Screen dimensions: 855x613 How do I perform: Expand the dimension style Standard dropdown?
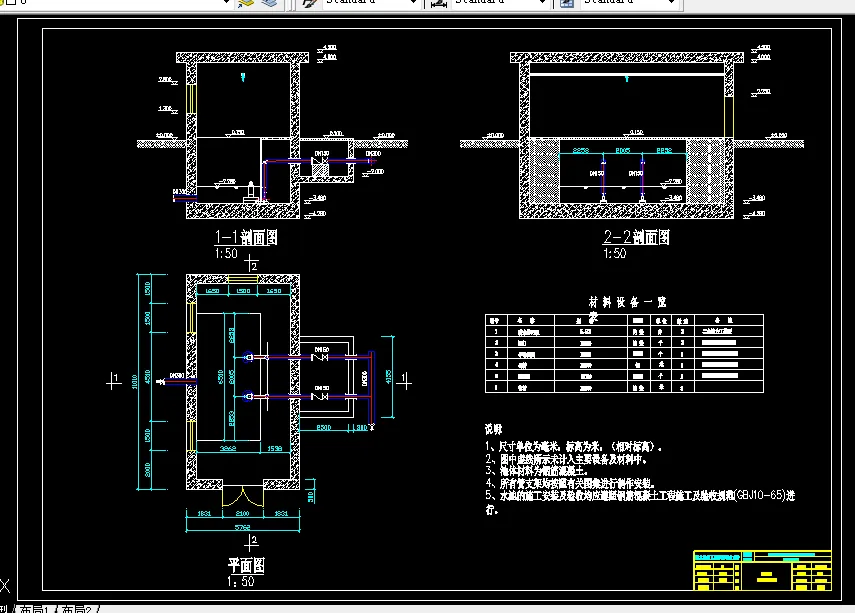pyautogui.click(x=542, y=2)
